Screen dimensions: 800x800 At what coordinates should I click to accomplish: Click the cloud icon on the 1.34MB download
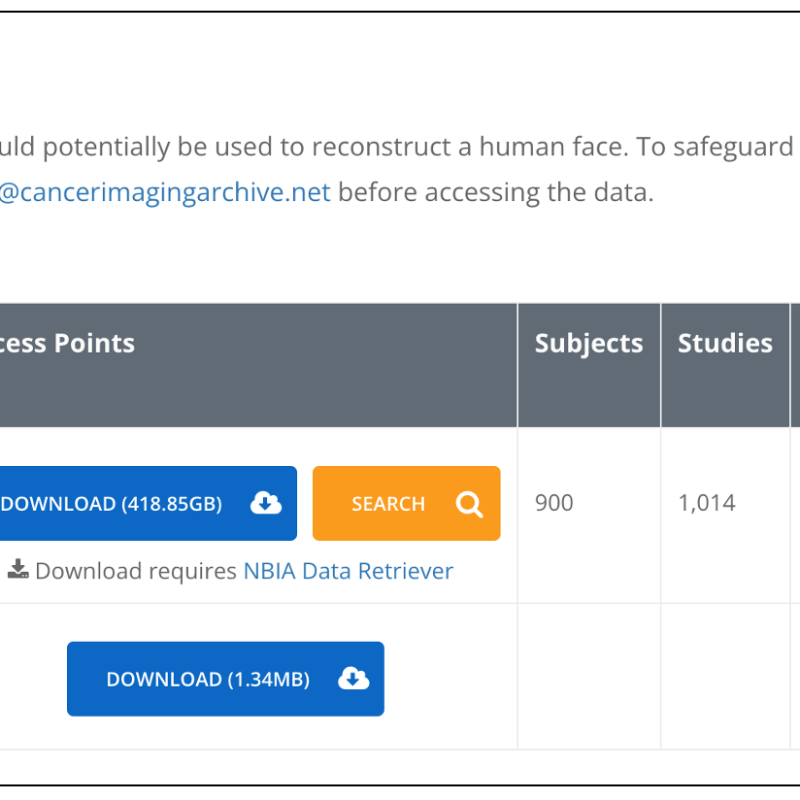coord(354,679)
